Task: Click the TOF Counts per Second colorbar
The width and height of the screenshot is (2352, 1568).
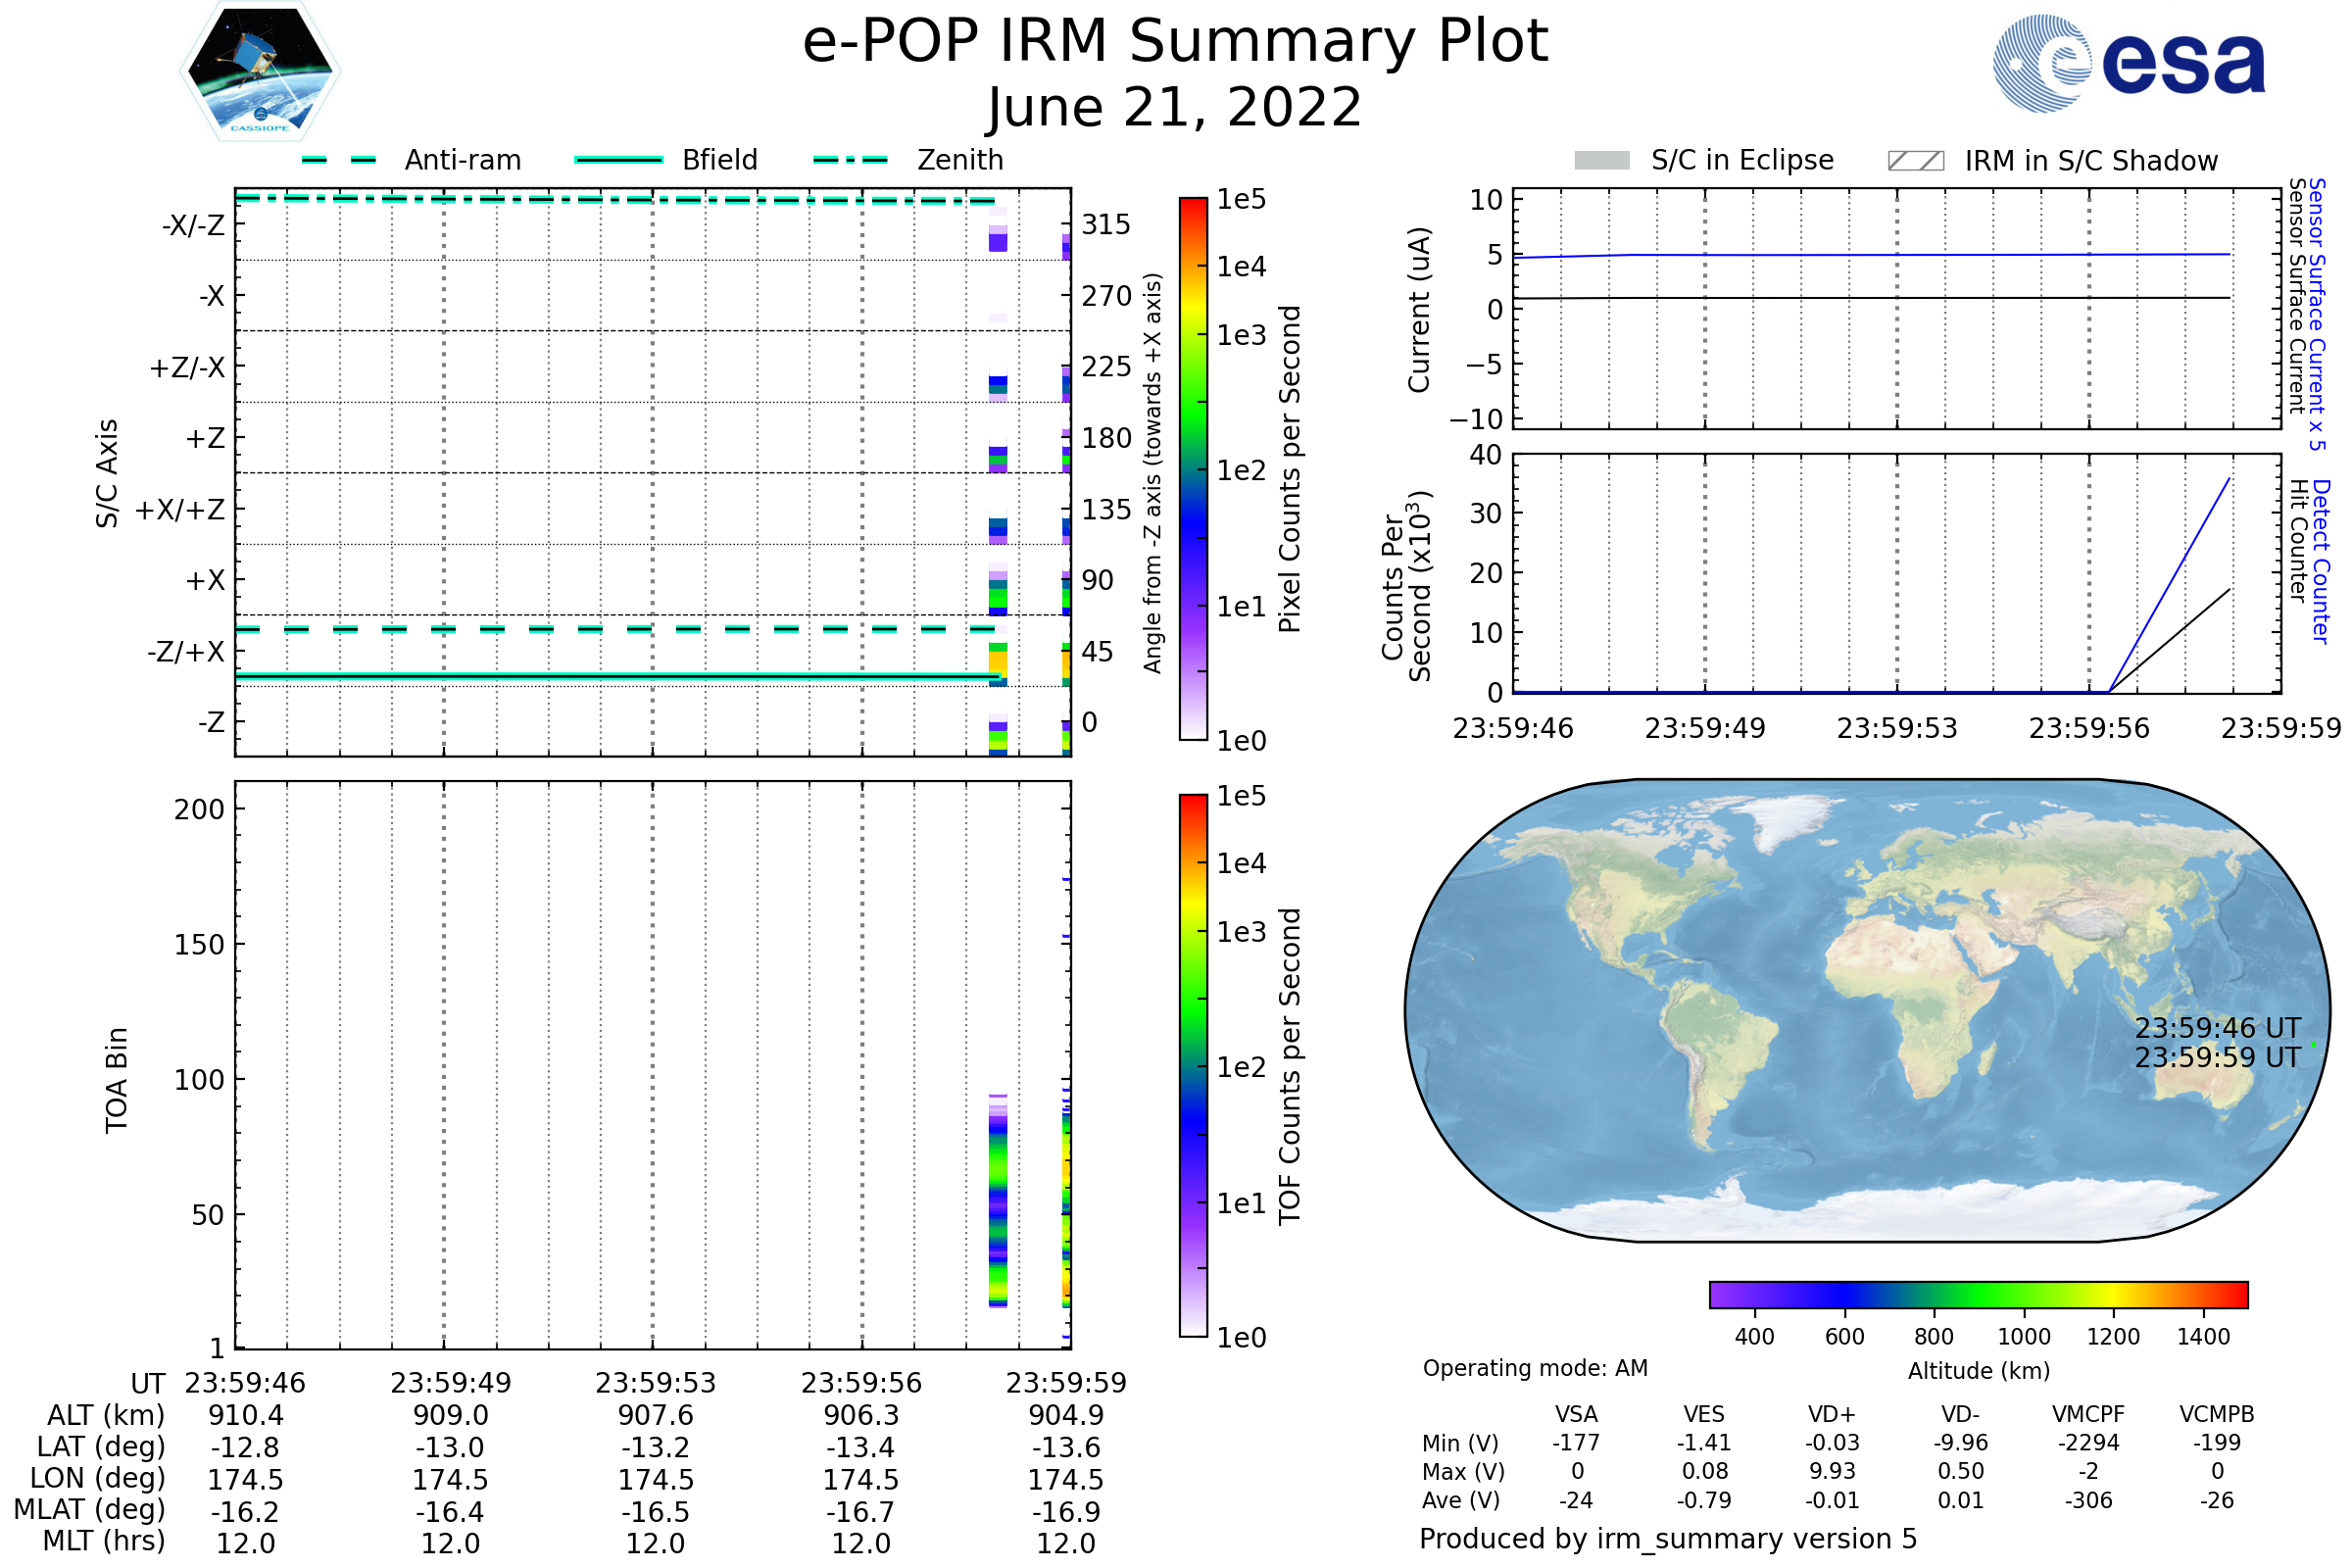Action: click(1193, 1065)
